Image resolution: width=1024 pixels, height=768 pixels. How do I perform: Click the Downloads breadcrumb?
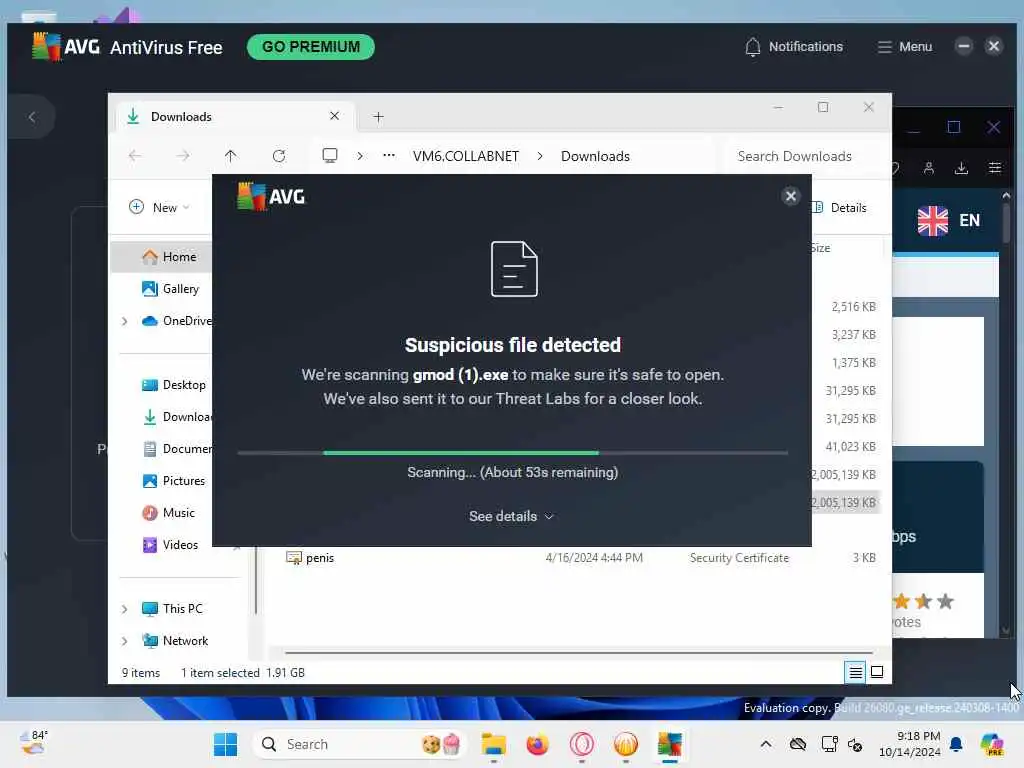tap(595, 156)
